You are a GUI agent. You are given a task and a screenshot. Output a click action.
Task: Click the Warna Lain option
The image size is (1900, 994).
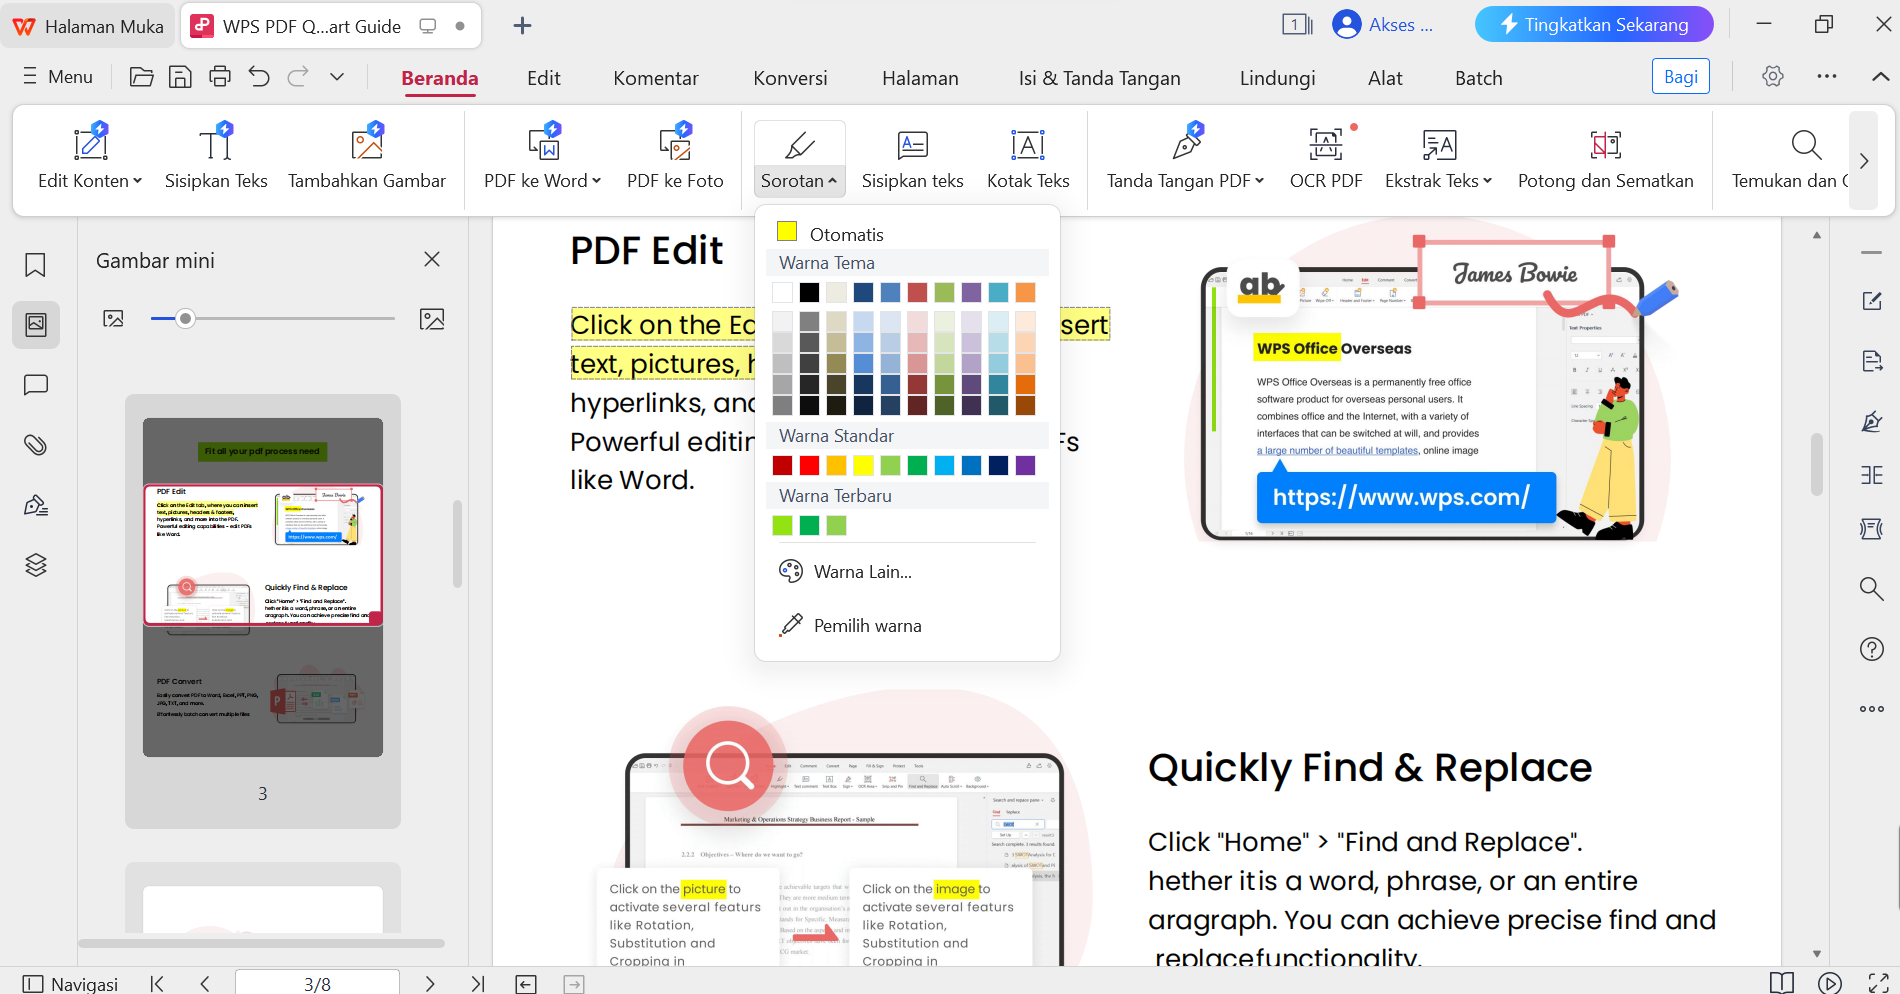coord(862,571)
